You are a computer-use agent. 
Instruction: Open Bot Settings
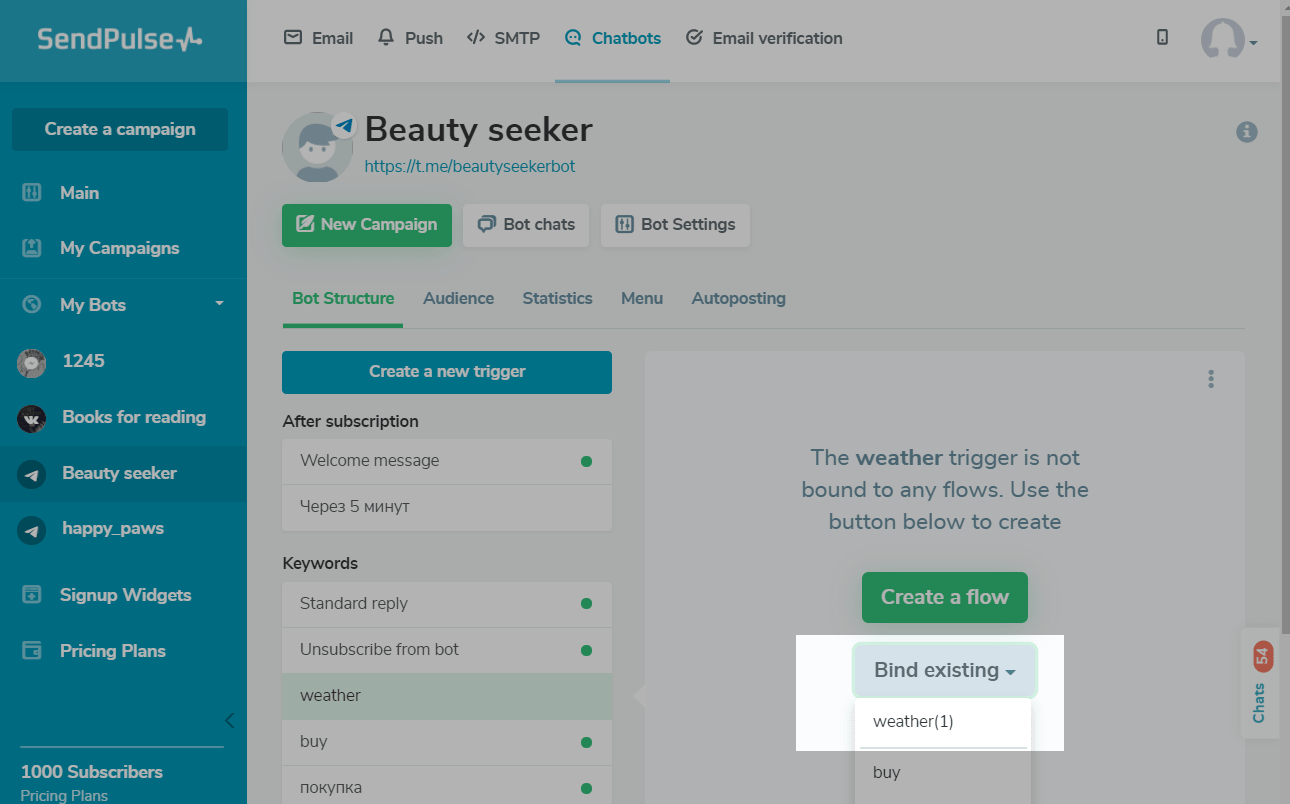pyautogui.click(x=675, y=225)
